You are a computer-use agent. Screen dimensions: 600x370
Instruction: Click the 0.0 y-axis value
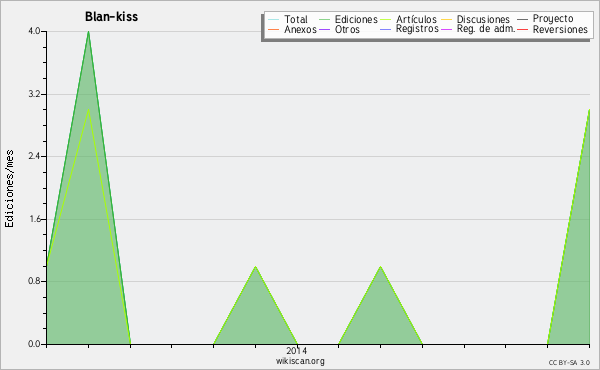click(34, 344)
